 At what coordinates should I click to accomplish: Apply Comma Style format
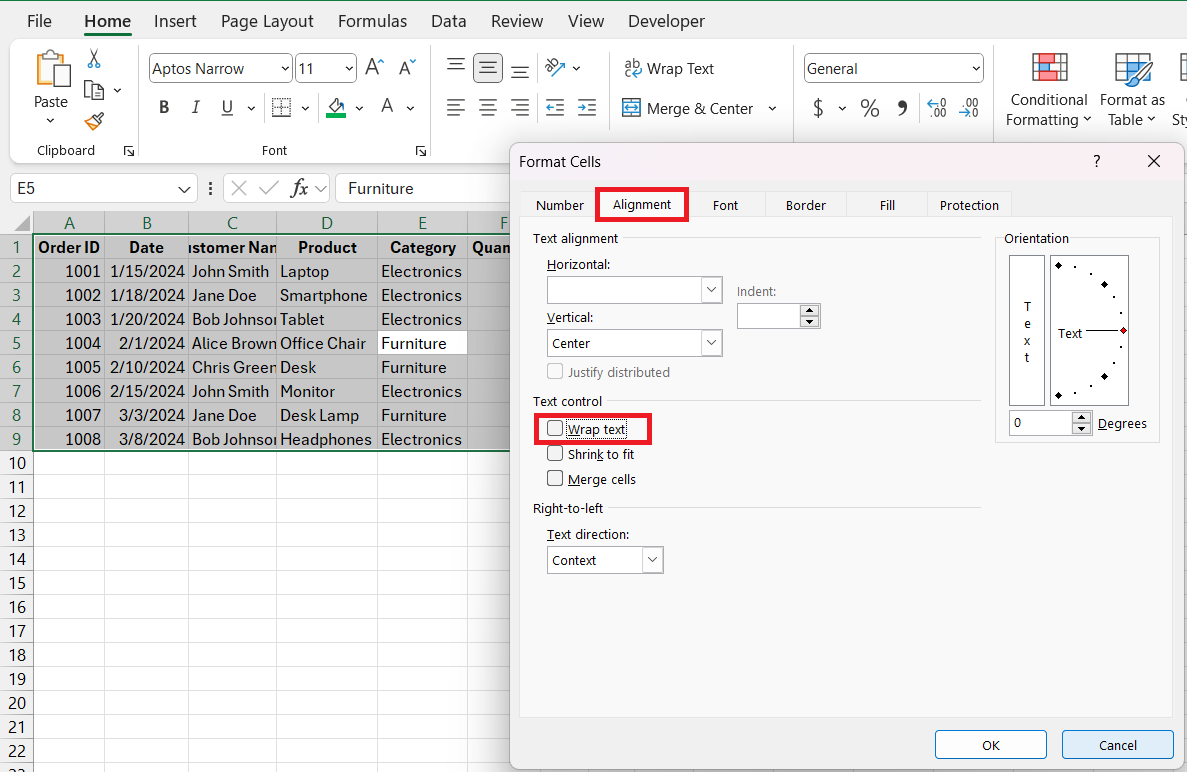902,108
